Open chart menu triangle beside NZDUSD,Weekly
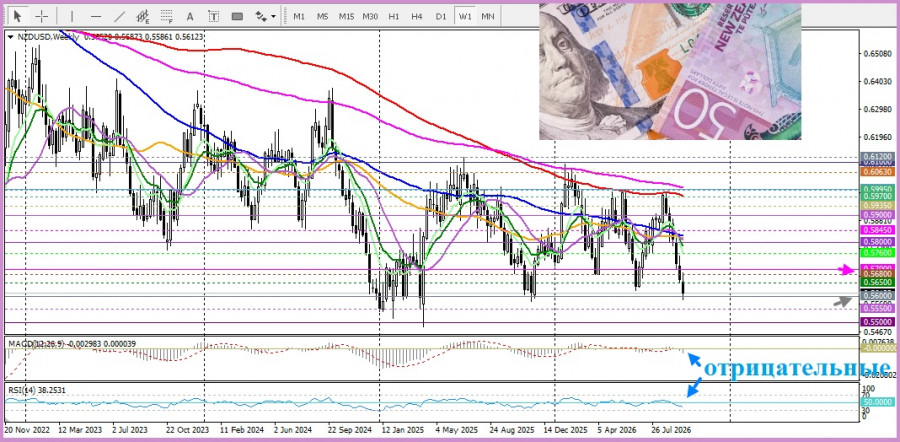Viewport: 900px width, 442px height. click(11, 36)
